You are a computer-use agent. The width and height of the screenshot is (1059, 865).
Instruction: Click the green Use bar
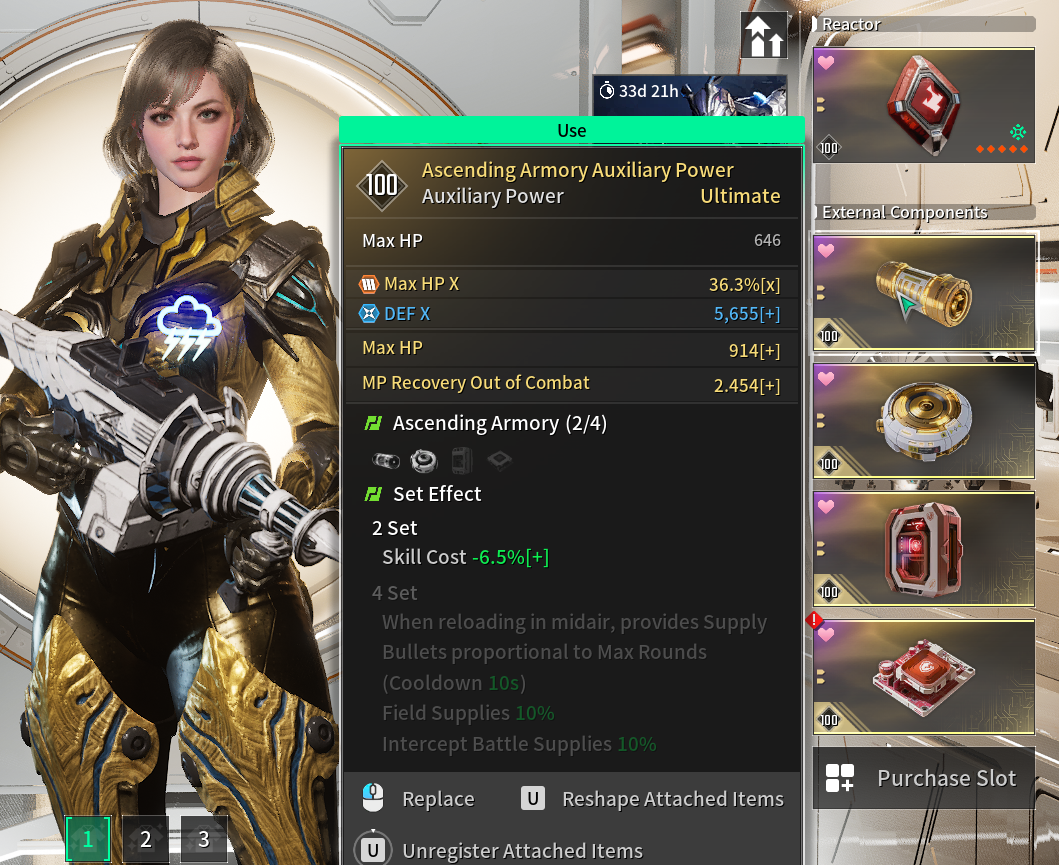[x=571, y=130]
